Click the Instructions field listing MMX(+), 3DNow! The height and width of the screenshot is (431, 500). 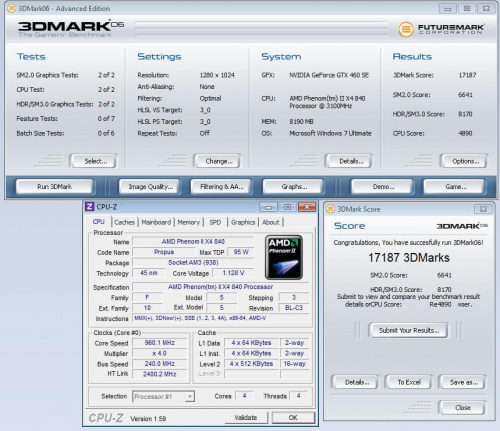click(x=221, y=318)
